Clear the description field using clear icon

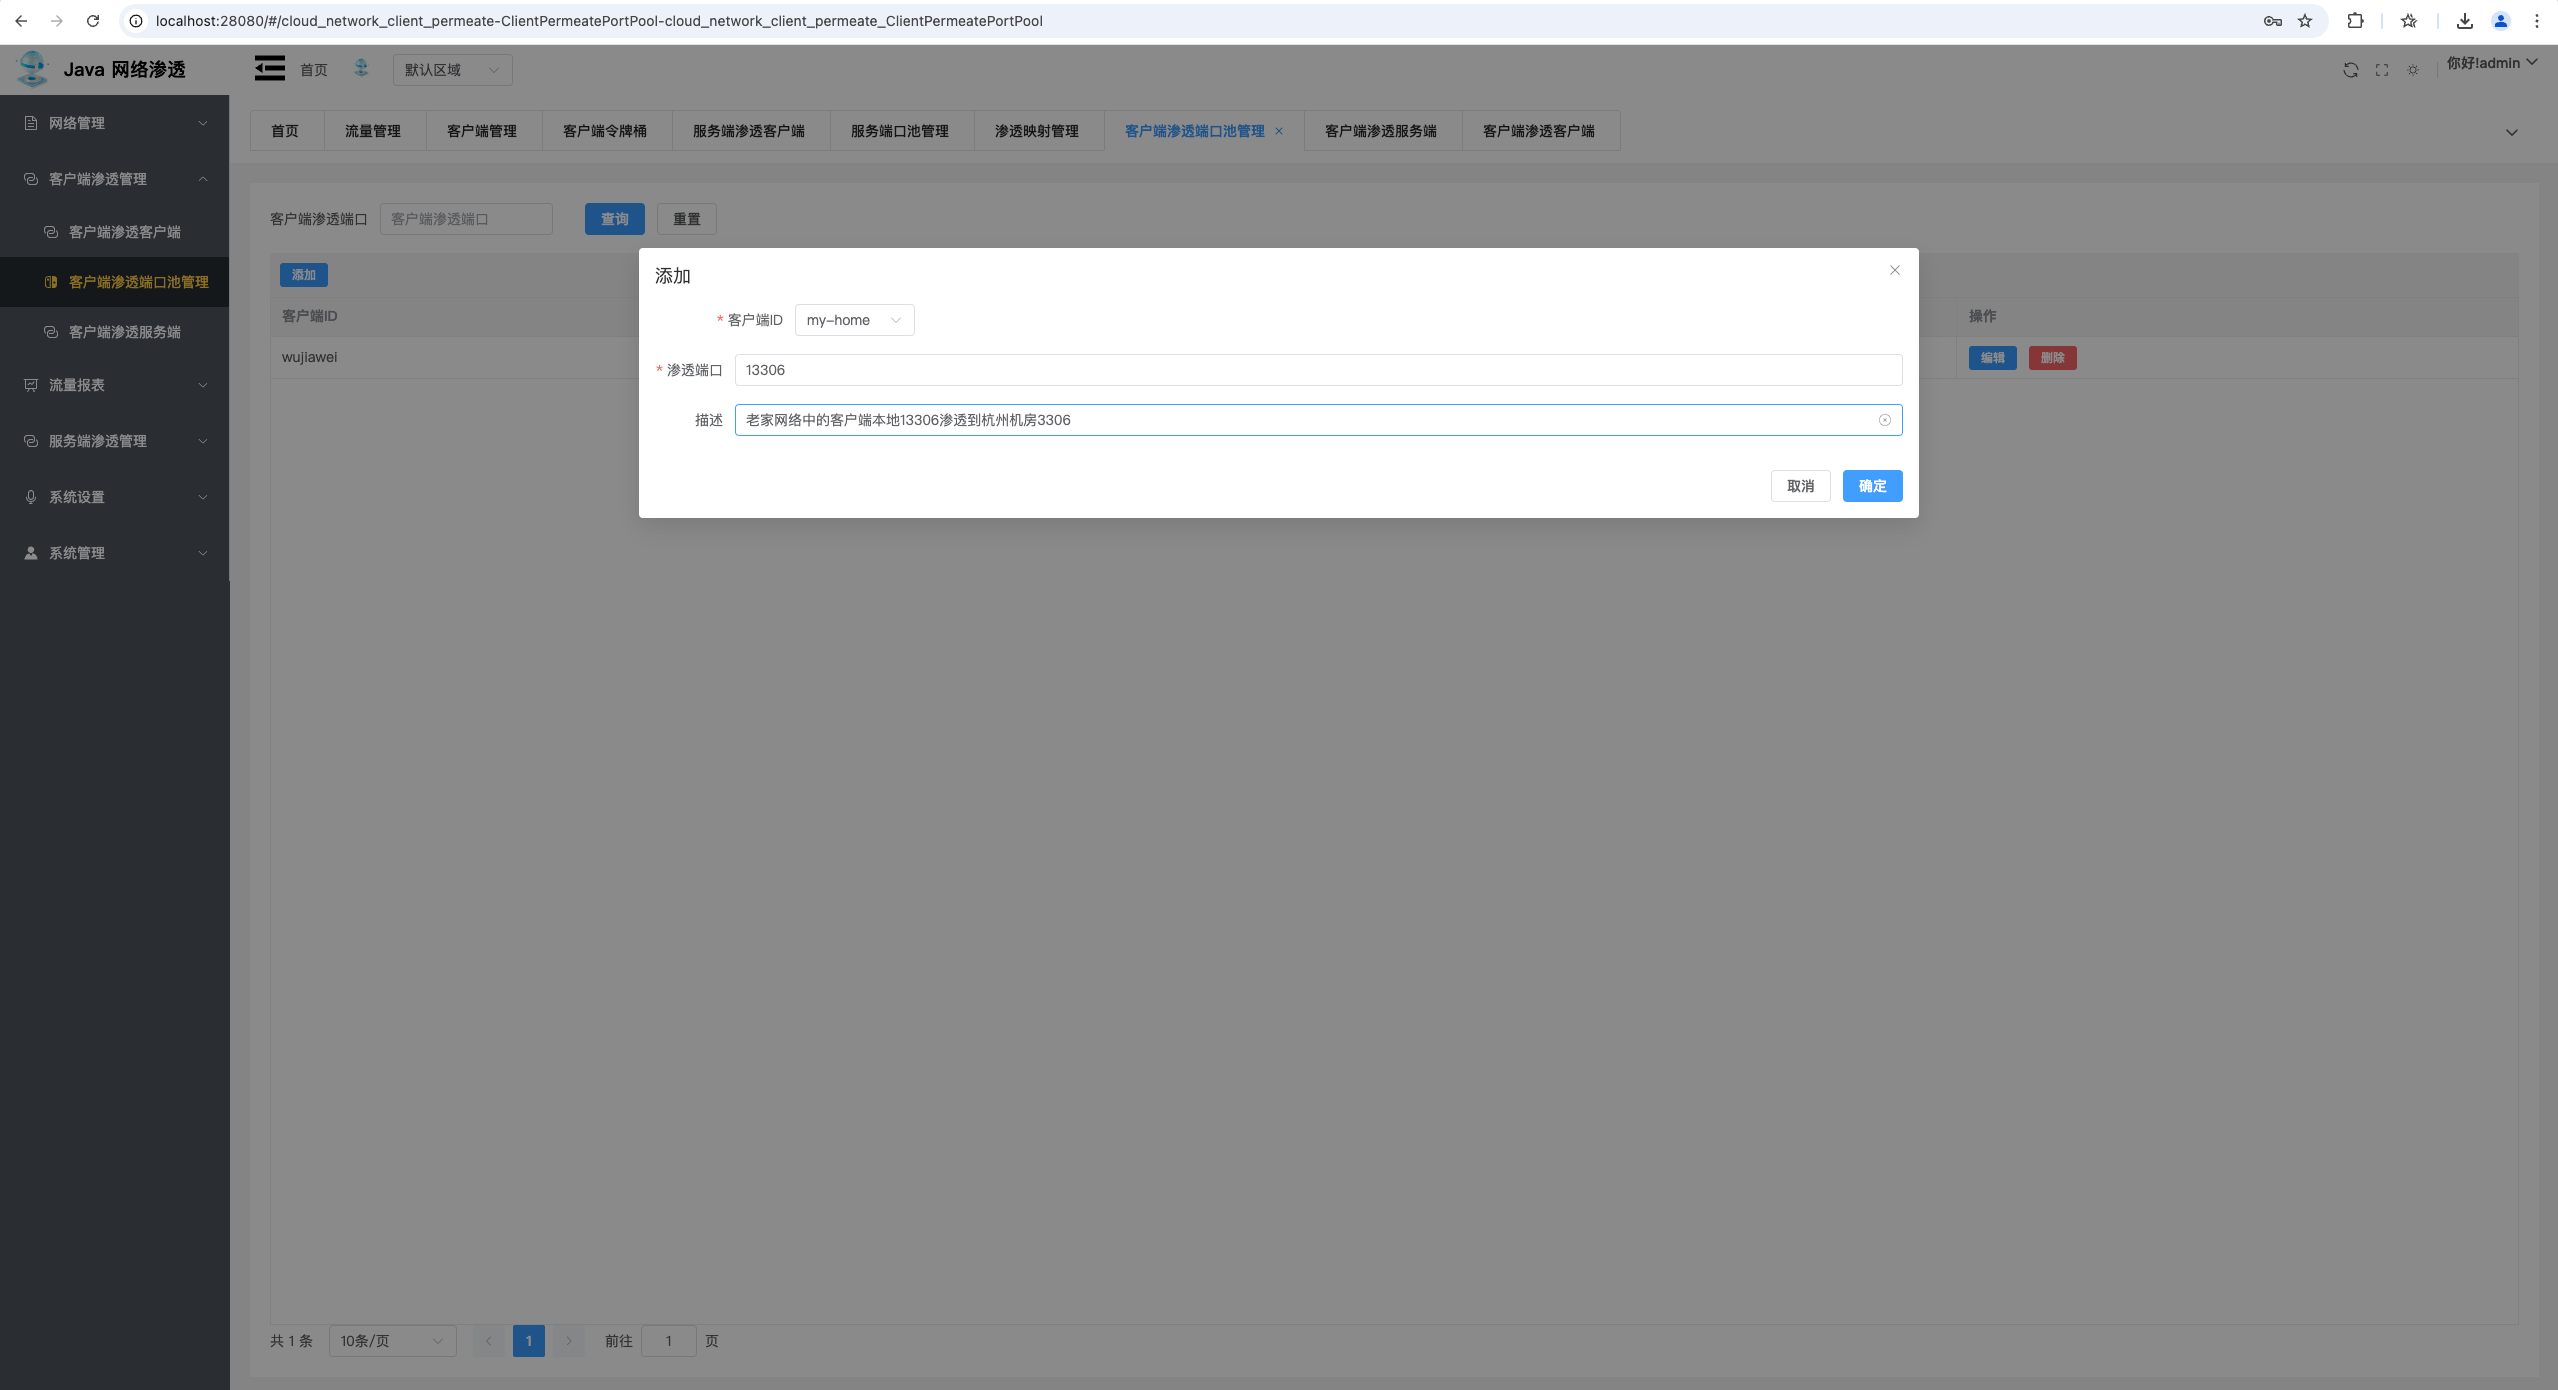tap(1884, 420)
